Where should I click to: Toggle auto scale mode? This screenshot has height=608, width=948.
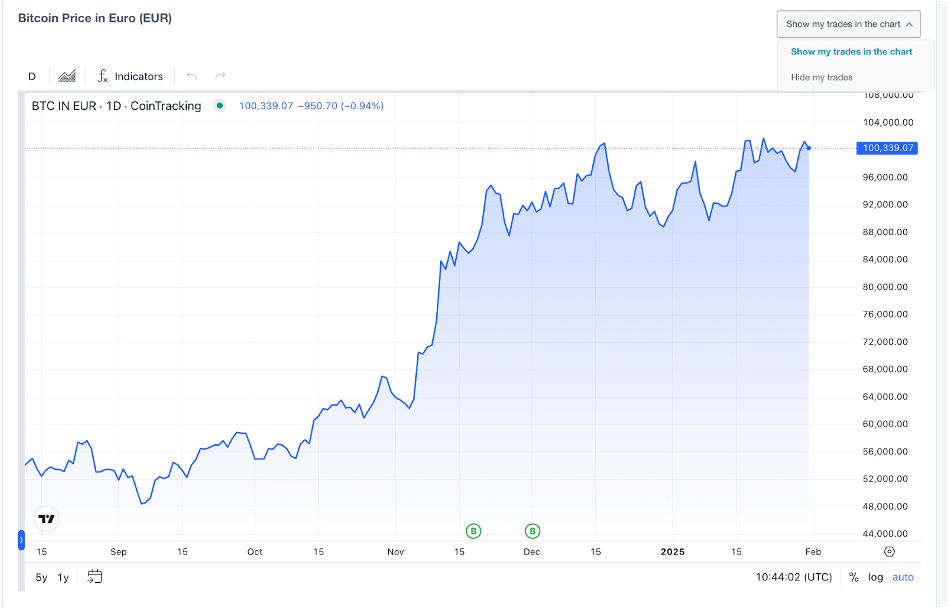[x=903, y=577]
